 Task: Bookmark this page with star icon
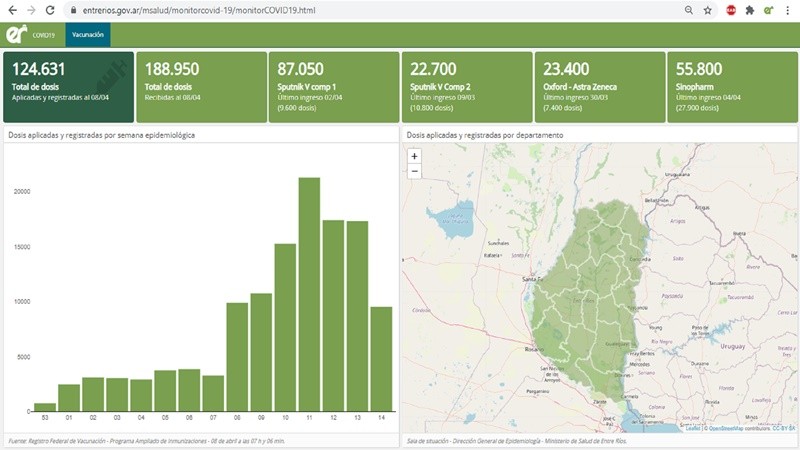708,9
